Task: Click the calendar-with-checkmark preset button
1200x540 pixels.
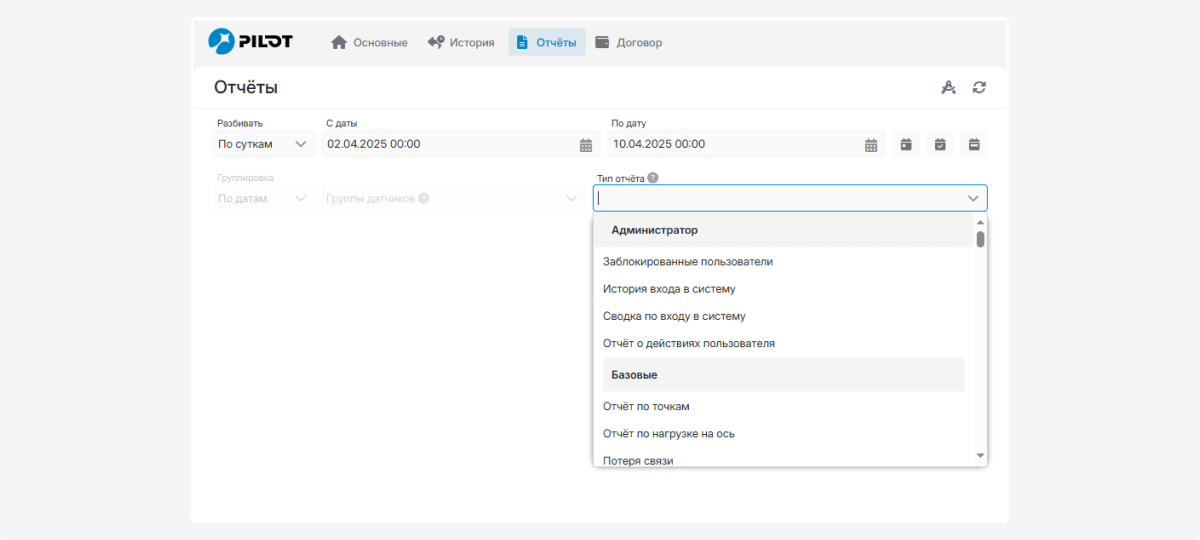Action: [940, 144]
